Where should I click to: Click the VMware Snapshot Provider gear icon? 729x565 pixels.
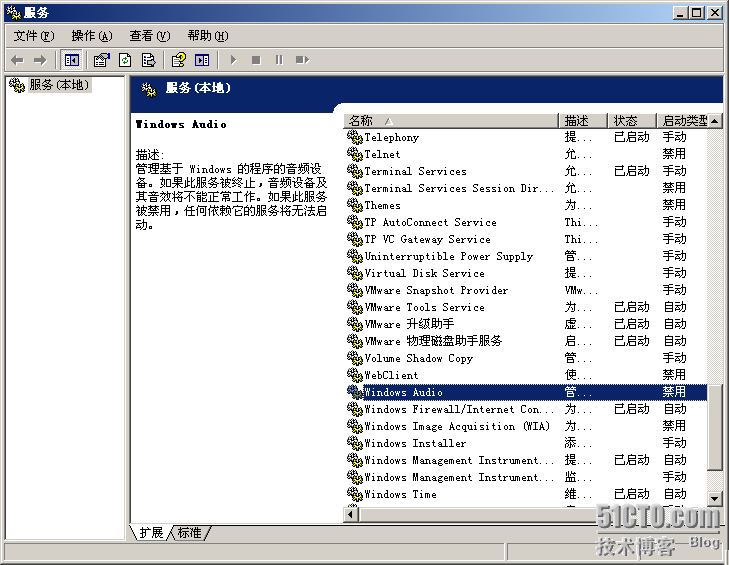pyautogui.click(x=355, y=290)
